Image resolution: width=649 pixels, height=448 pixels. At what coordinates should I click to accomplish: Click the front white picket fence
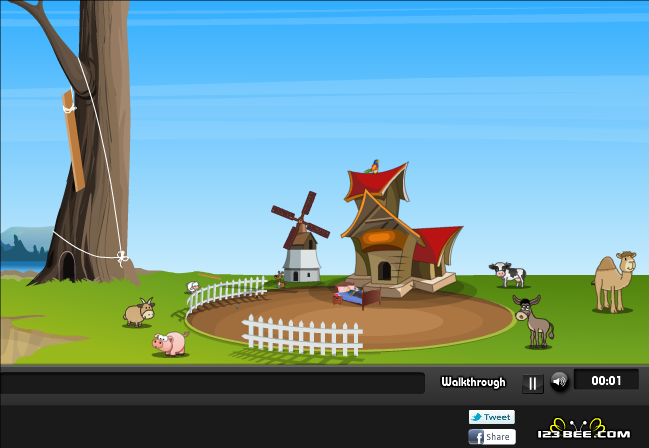click(x=303, y=336)
